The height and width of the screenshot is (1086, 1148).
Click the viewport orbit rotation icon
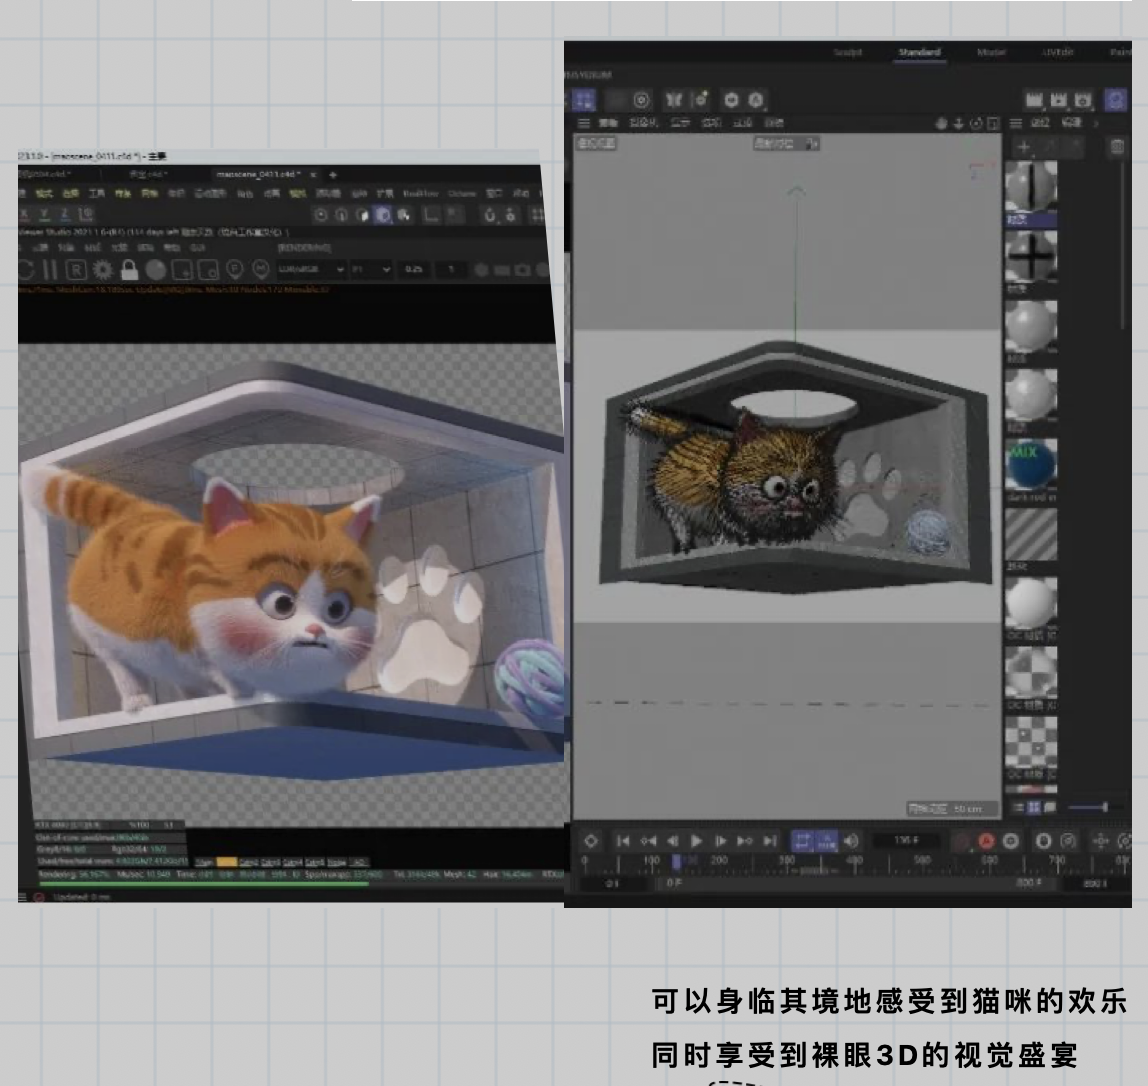[976, 123]
